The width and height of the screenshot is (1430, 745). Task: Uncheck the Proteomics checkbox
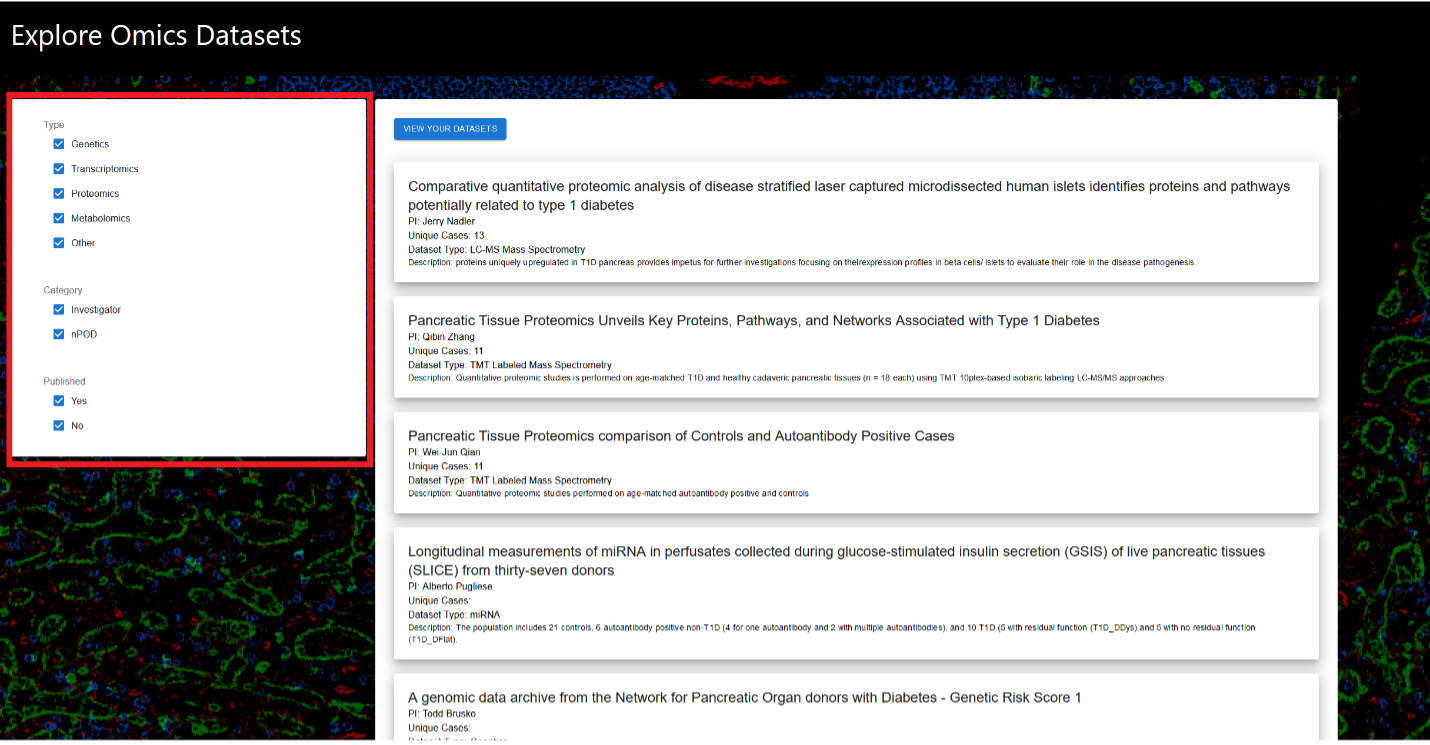(x=59, y=193)
